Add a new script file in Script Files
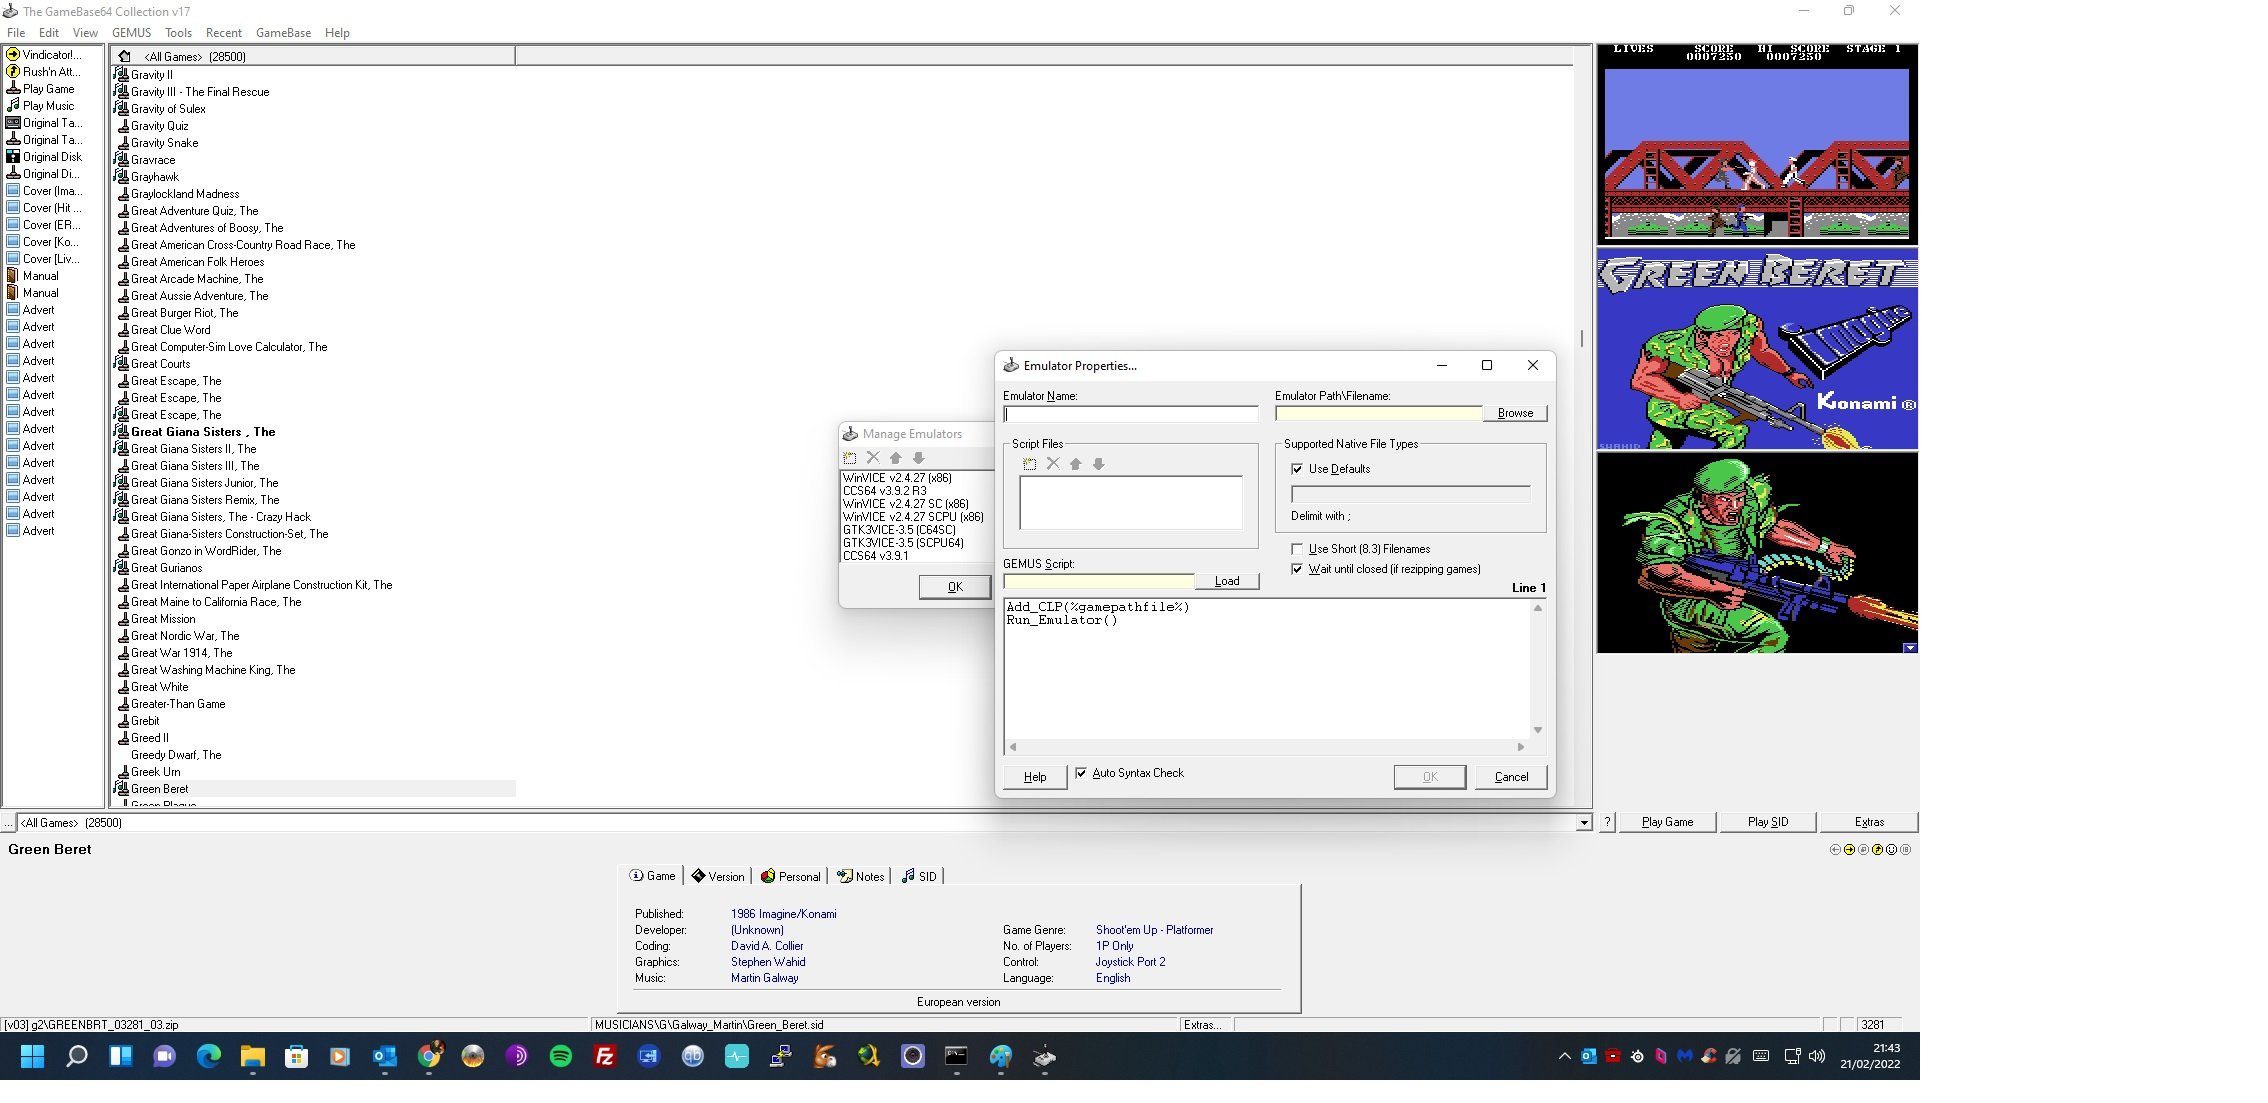This screenshot has width=2268, height=1103. (x=1030, y=464)
